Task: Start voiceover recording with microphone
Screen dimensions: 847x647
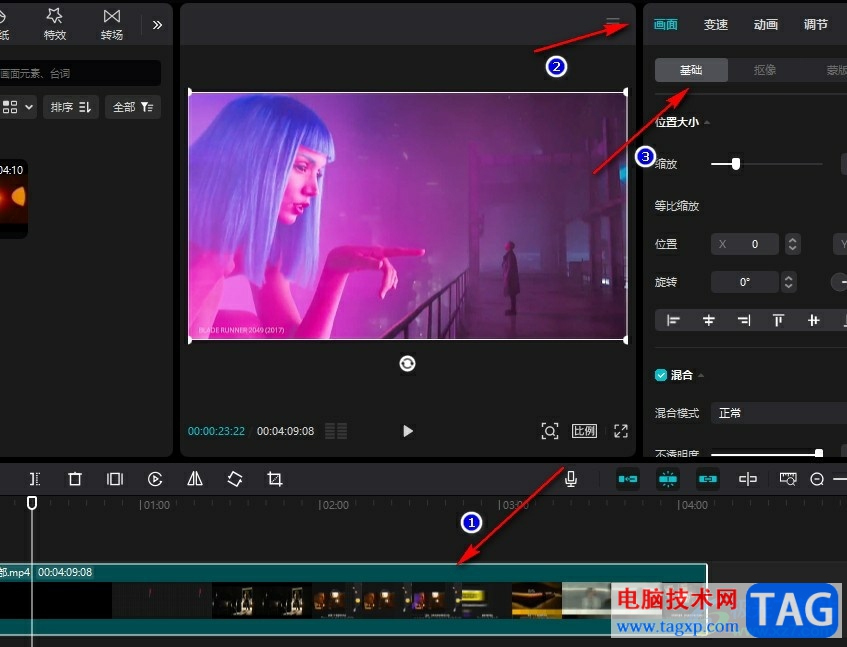Action: tap(571, 479)
